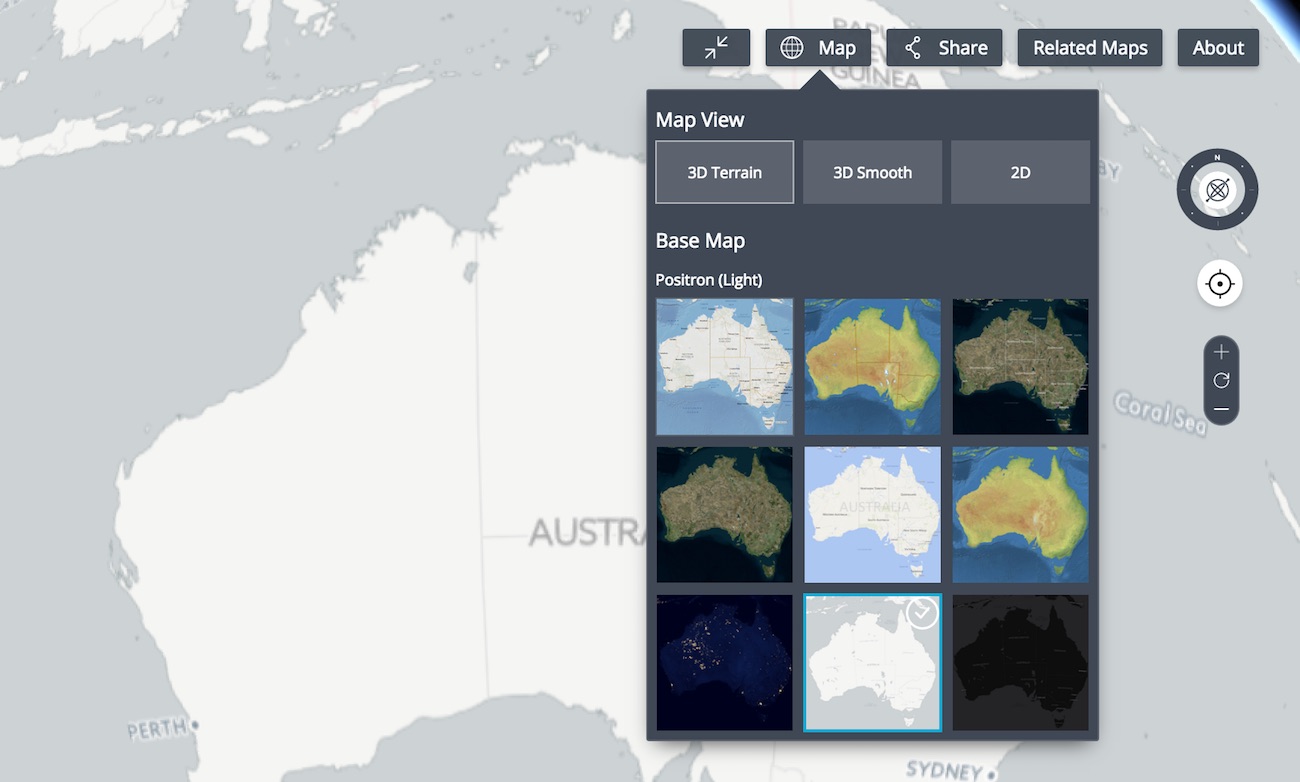1300x782 pixels.
Task: Reset map bearing via the compass icon
Action: [1217, 189]
